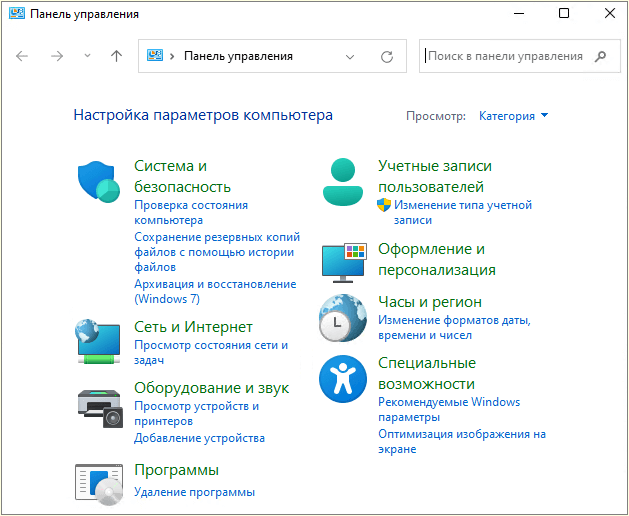Close the Панель управления window
629x516 pixels.
[x=610, y=14]
